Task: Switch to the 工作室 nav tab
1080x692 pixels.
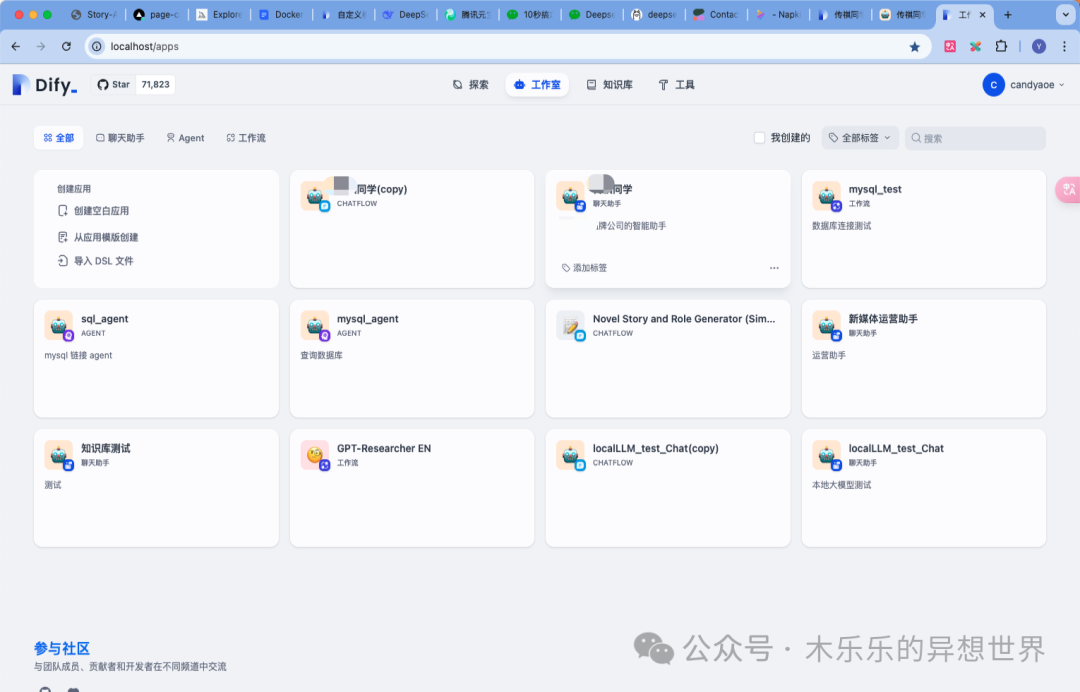Action: [x=537, y=85]
